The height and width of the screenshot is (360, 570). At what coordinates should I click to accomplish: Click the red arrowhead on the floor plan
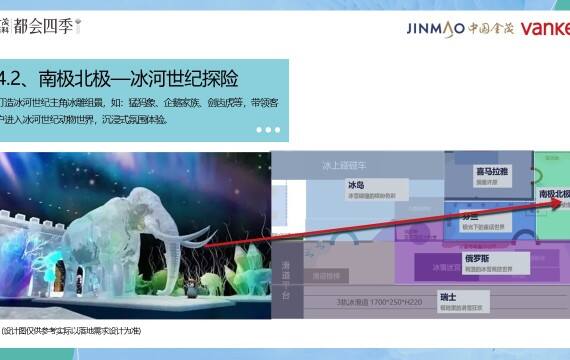pos(555,203)
